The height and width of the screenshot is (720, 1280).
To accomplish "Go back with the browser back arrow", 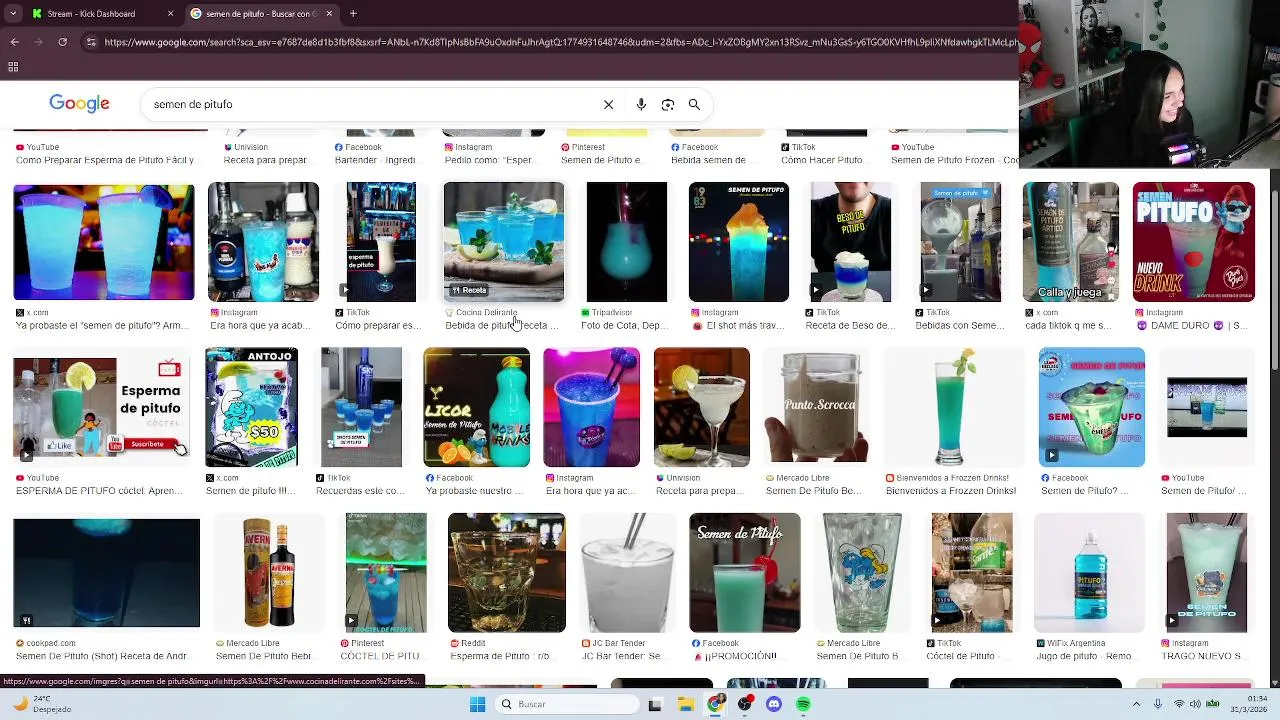I will coord(14,42).
